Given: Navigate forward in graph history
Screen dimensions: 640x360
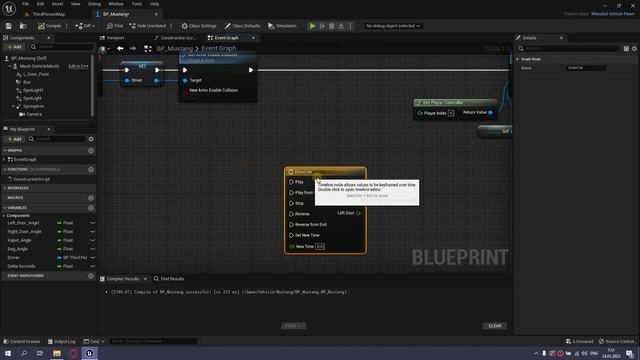Looking at the screenshot, I should pyautogui.click(x=133, y=49).
